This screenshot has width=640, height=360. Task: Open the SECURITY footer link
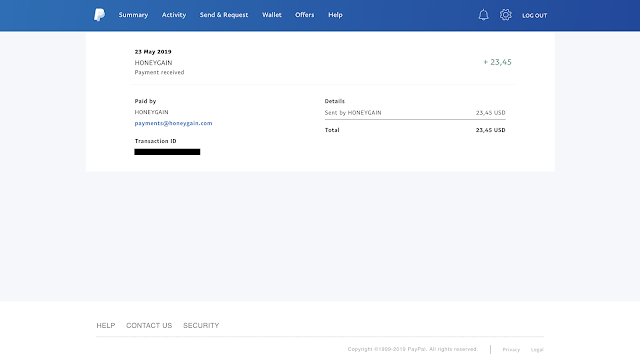tap(201, 325)
